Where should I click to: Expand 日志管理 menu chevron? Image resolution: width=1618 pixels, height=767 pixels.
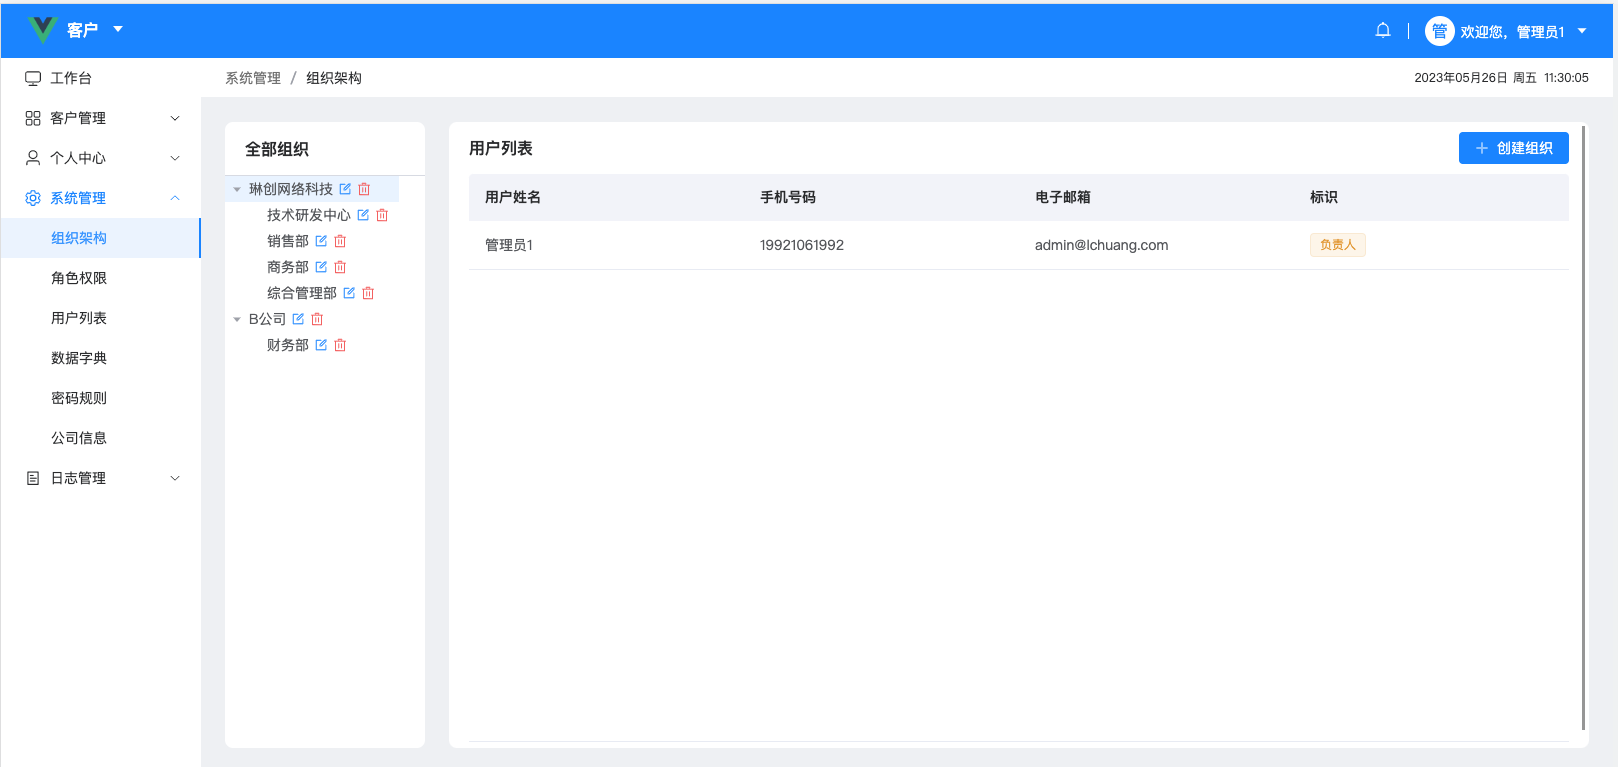pos(175,478)
